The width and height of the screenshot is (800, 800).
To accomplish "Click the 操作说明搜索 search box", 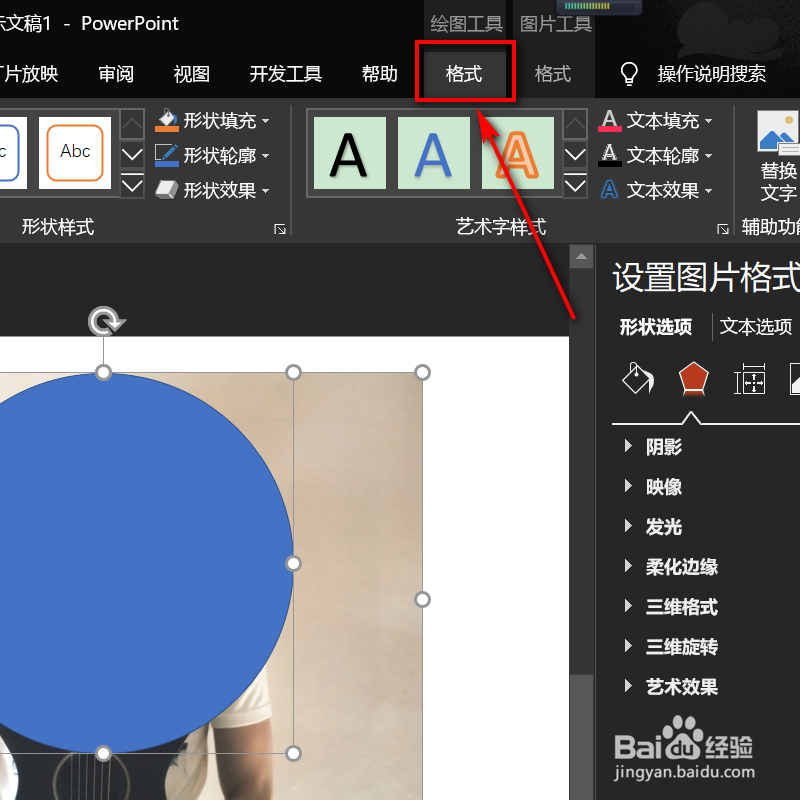I will tap(711, 74).
